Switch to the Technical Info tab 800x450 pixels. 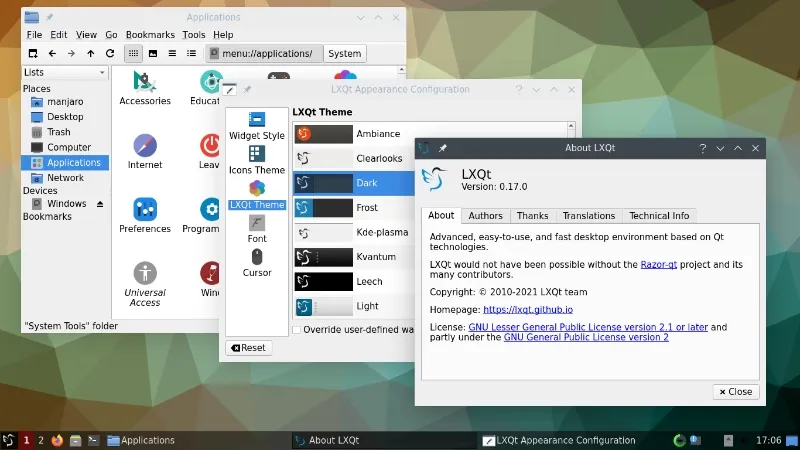click(x=659, y=216)
